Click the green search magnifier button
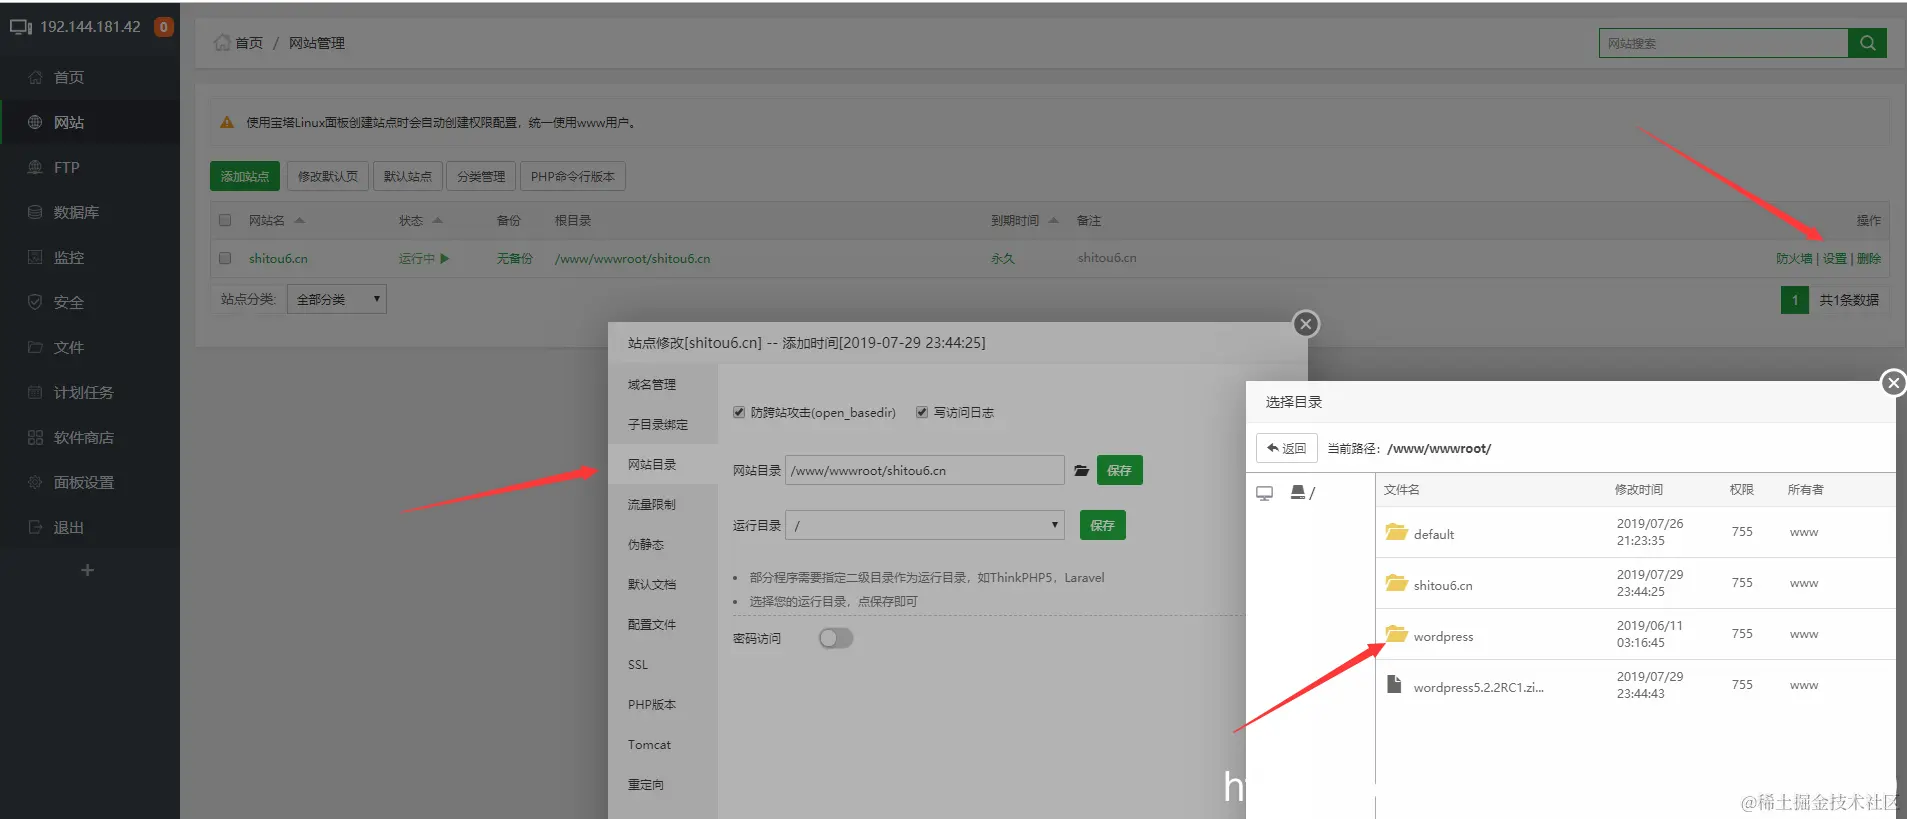 click(x=1867, y=43)
